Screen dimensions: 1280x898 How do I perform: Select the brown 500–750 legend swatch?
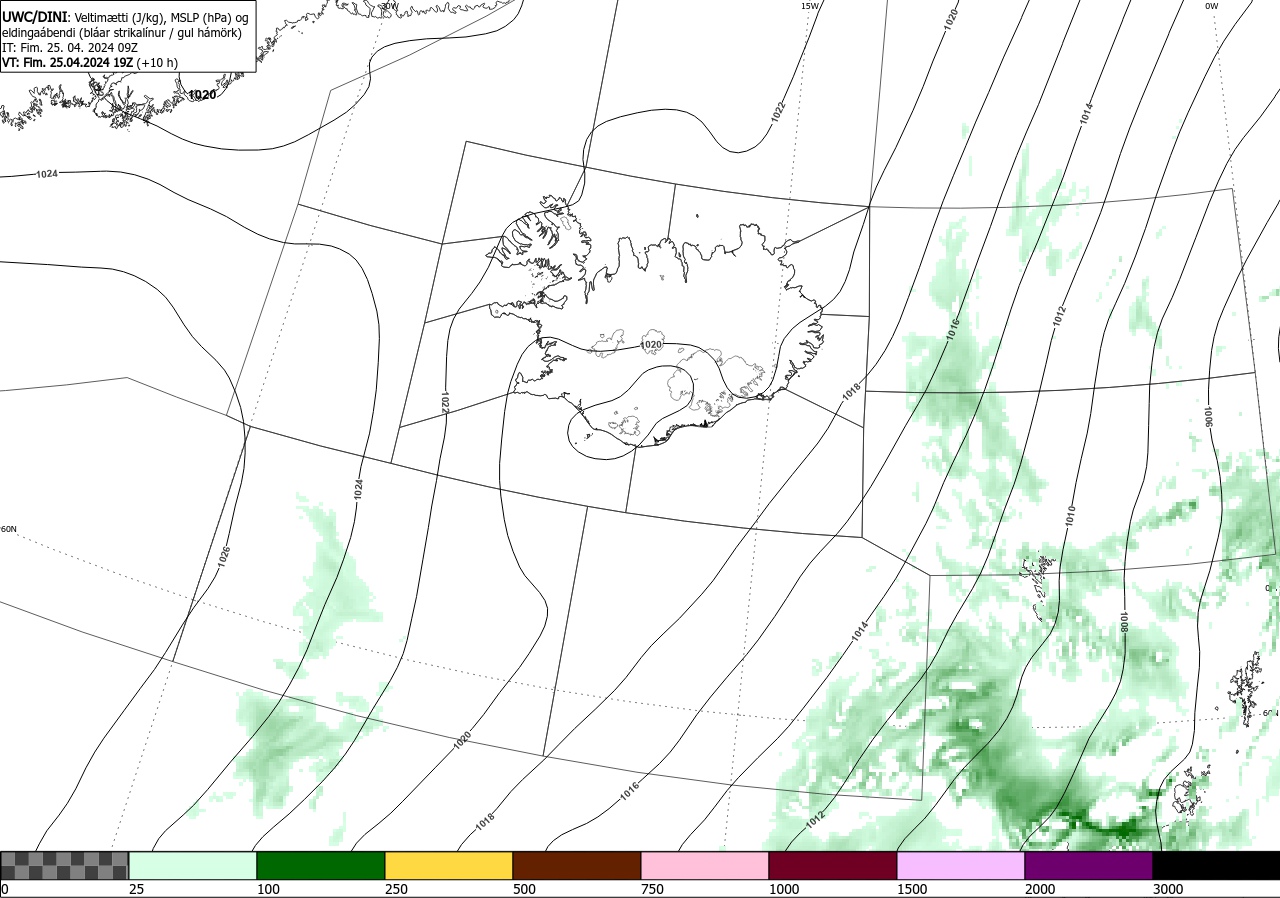tap(577, 865)
